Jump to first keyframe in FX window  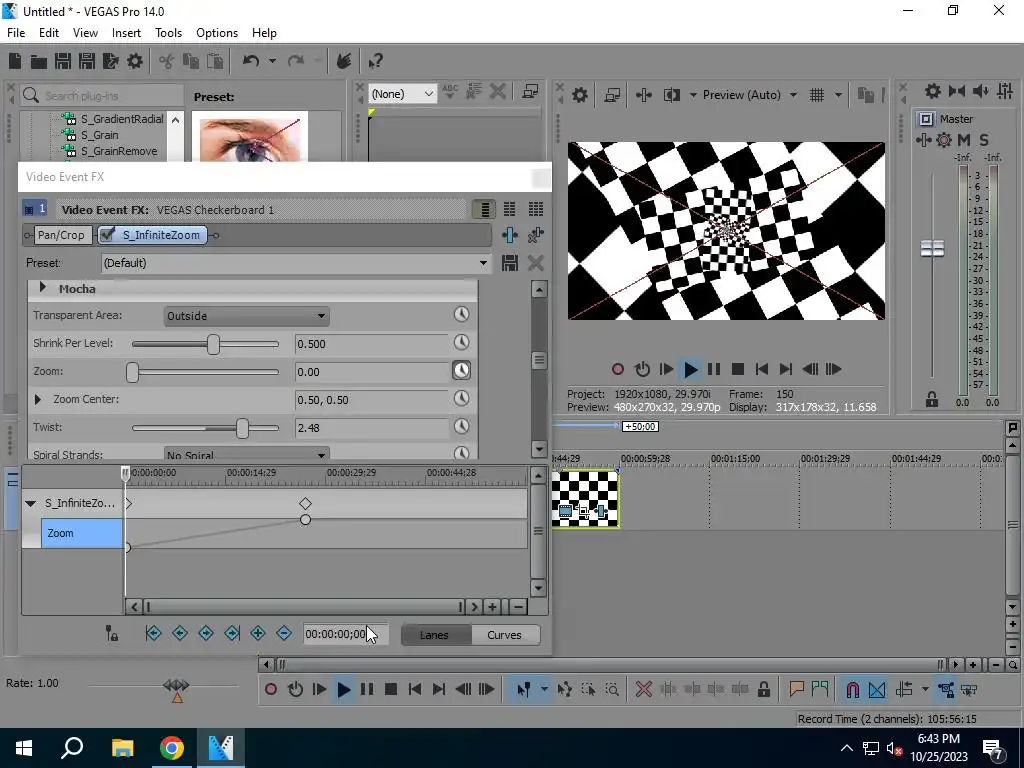click(x=153, y=633)
